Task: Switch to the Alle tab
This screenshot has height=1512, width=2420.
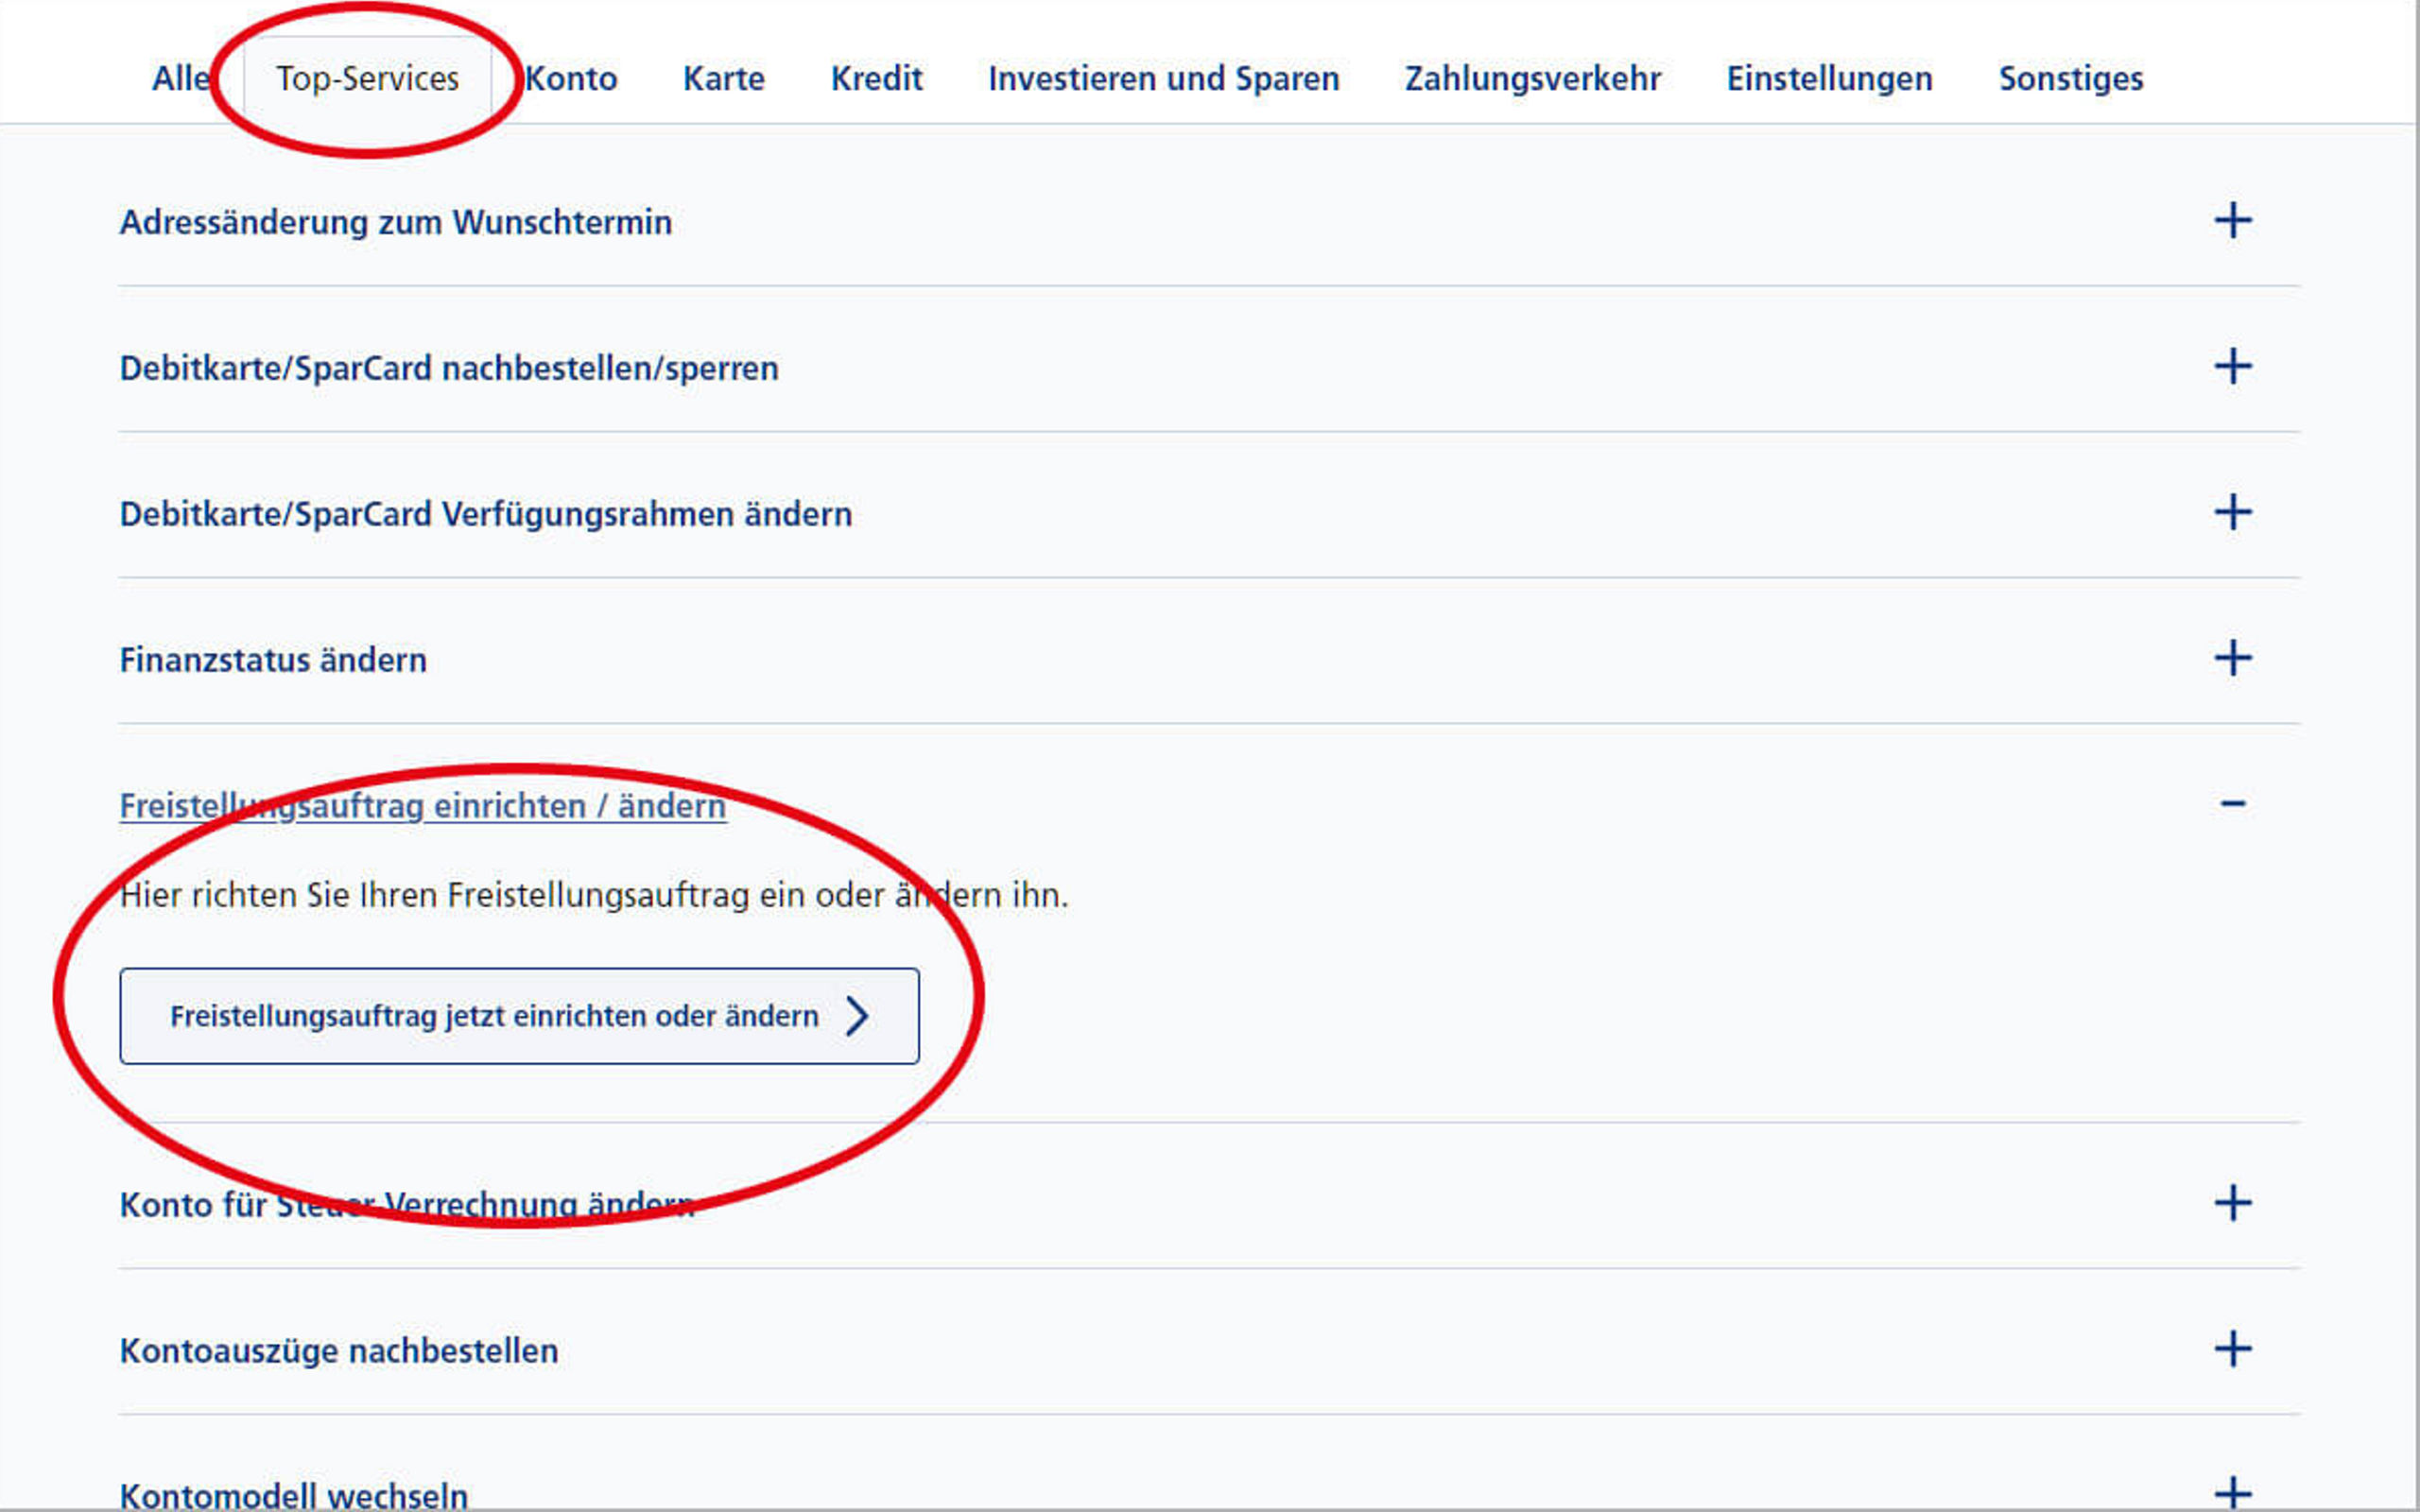Action: point(180,78)
